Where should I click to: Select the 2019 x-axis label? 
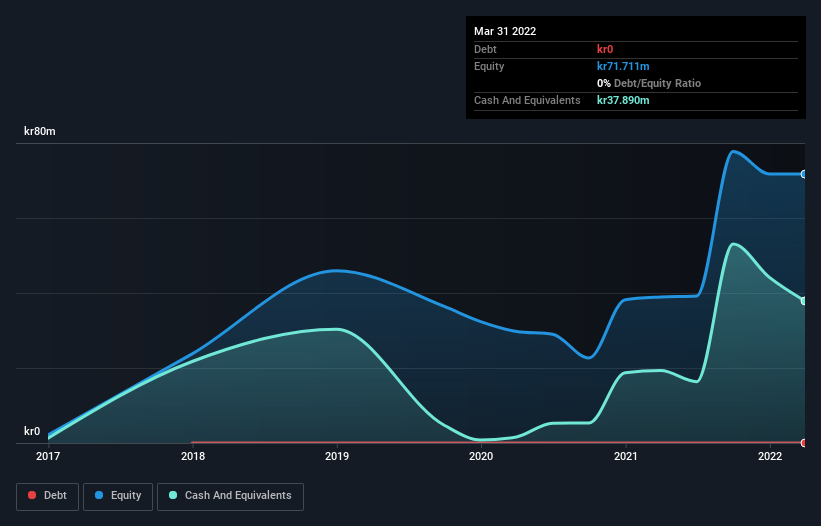click(337, 456)
